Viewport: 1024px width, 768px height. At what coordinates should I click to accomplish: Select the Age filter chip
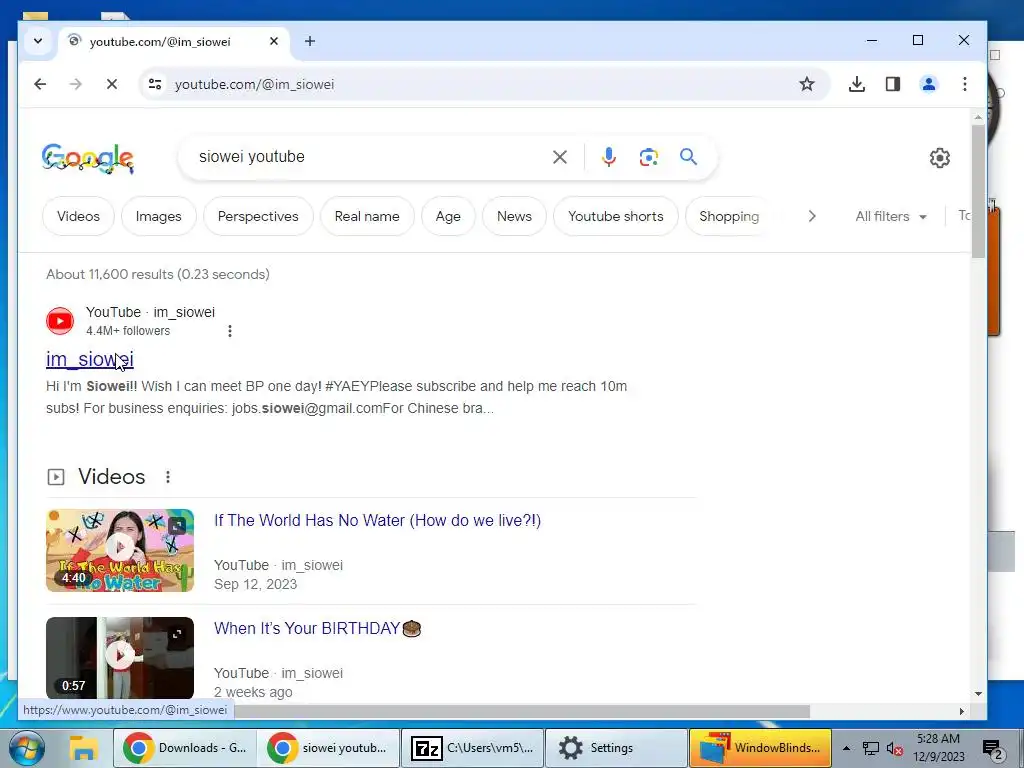click(448, 216)
